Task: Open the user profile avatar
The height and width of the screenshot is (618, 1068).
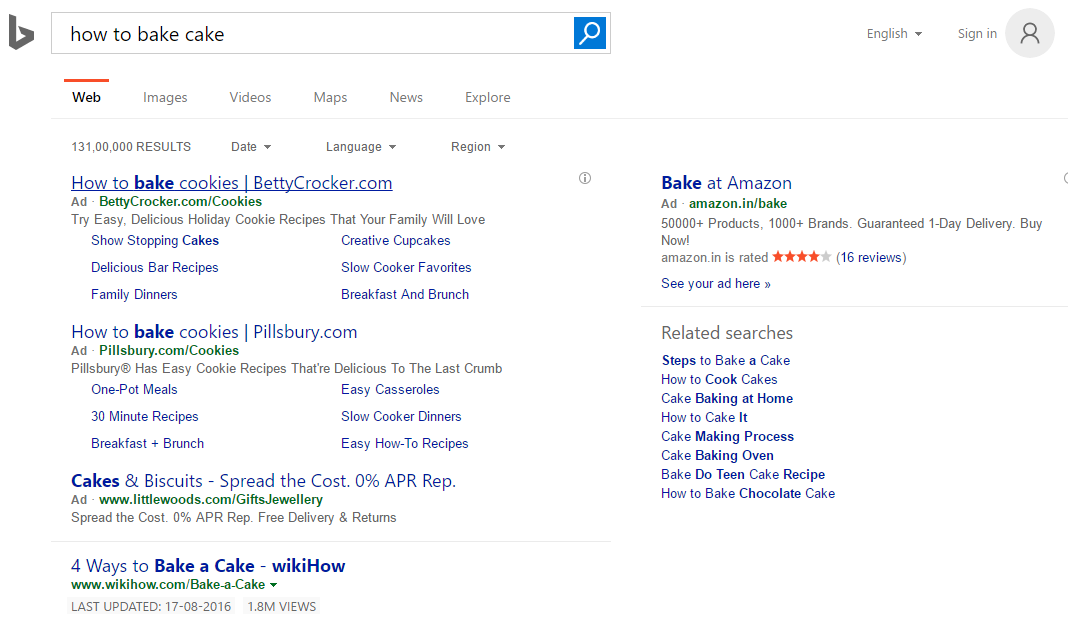Action: pyautogui.click(x=1029, y=33)
